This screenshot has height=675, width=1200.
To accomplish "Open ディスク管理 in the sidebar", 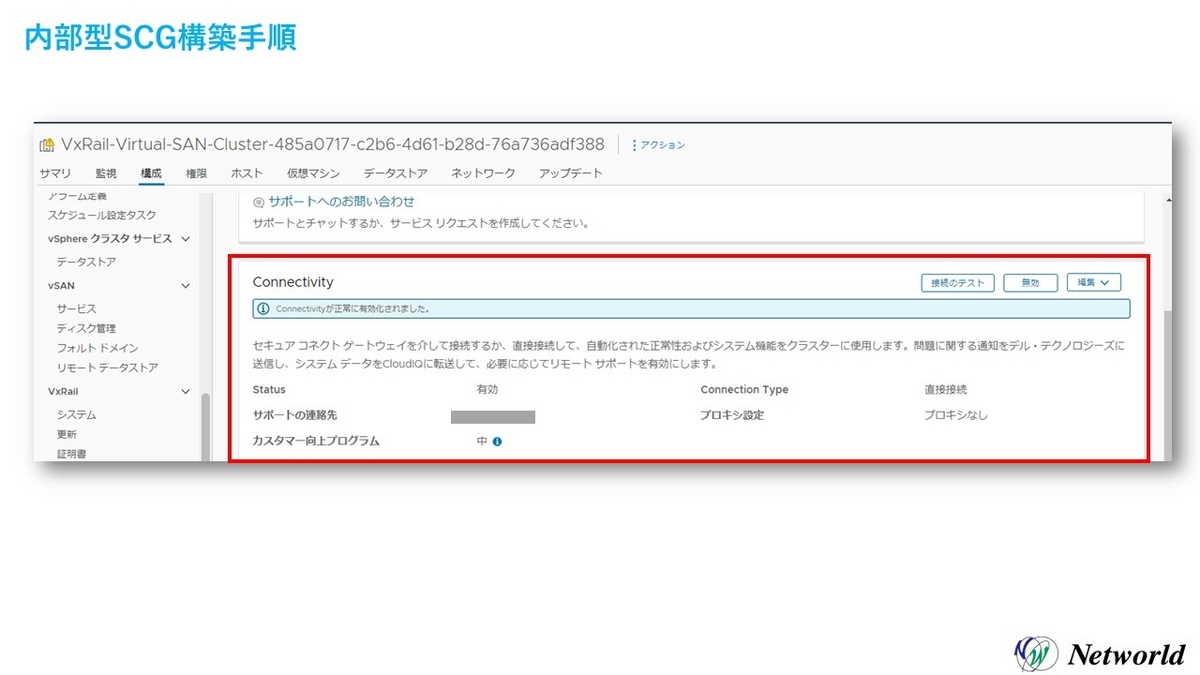I will [86, 328].
